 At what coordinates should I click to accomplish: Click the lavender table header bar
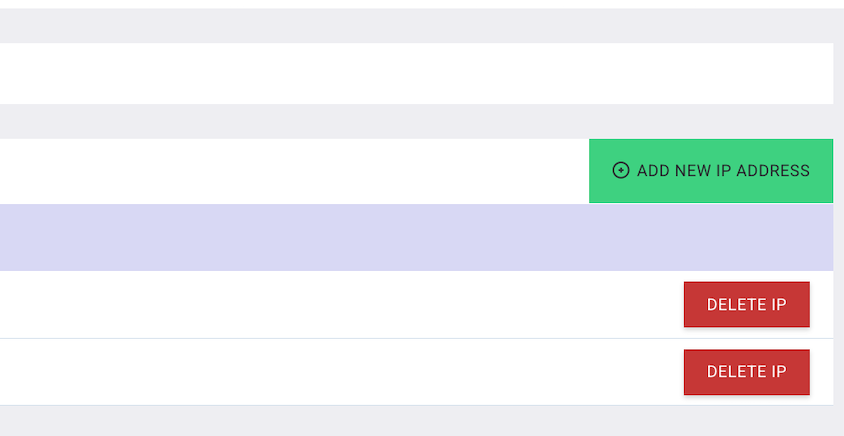point(400,237)
